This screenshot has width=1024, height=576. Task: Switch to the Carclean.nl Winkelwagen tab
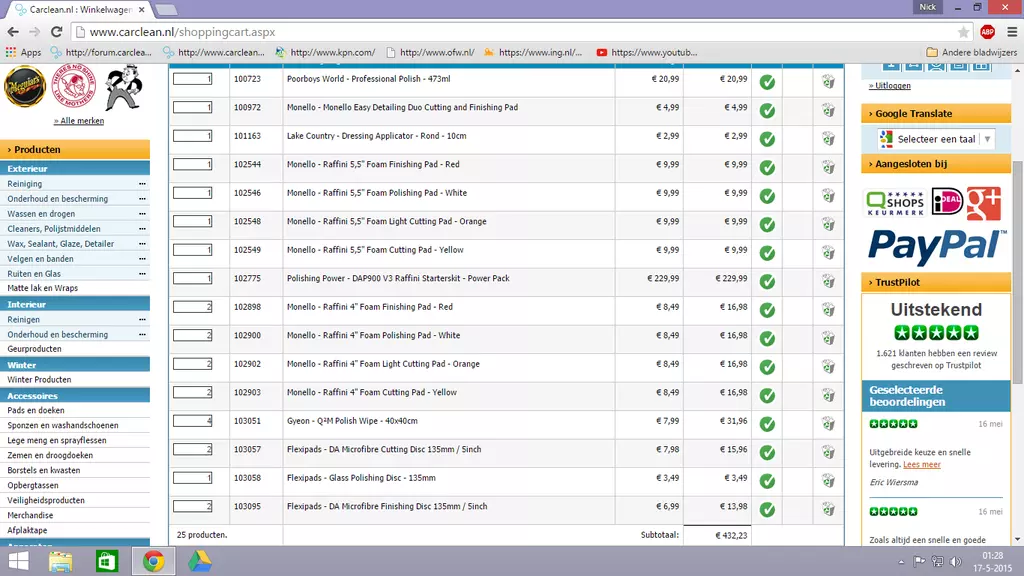coord(80,10)
